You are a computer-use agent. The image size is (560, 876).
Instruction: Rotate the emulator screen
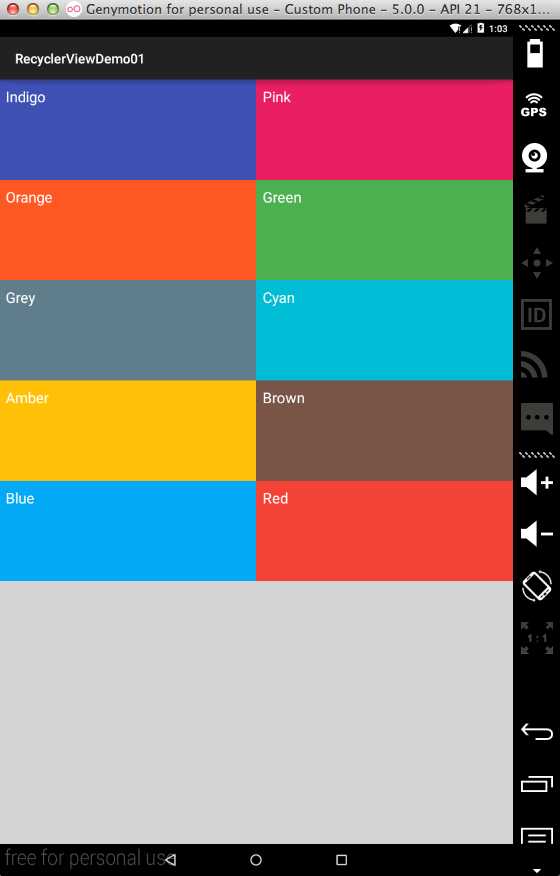[537, 586]
